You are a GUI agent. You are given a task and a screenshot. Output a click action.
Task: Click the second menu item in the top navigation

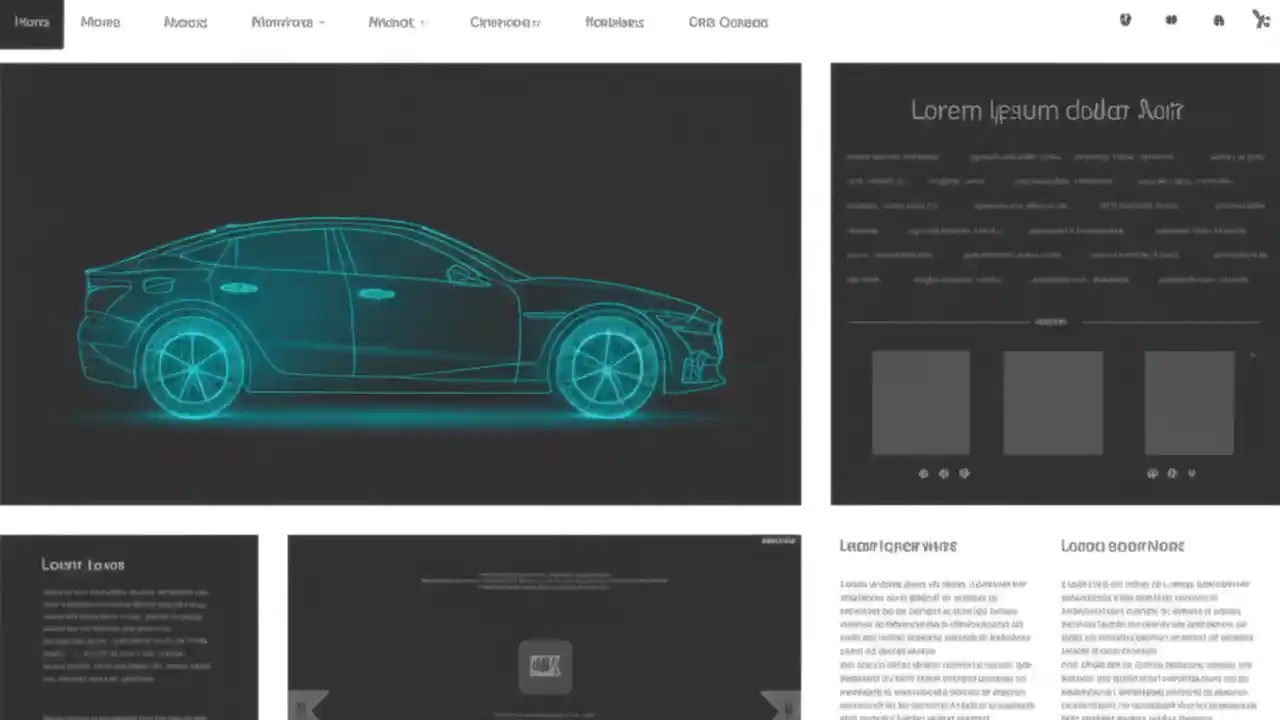(x=100, y=22)
